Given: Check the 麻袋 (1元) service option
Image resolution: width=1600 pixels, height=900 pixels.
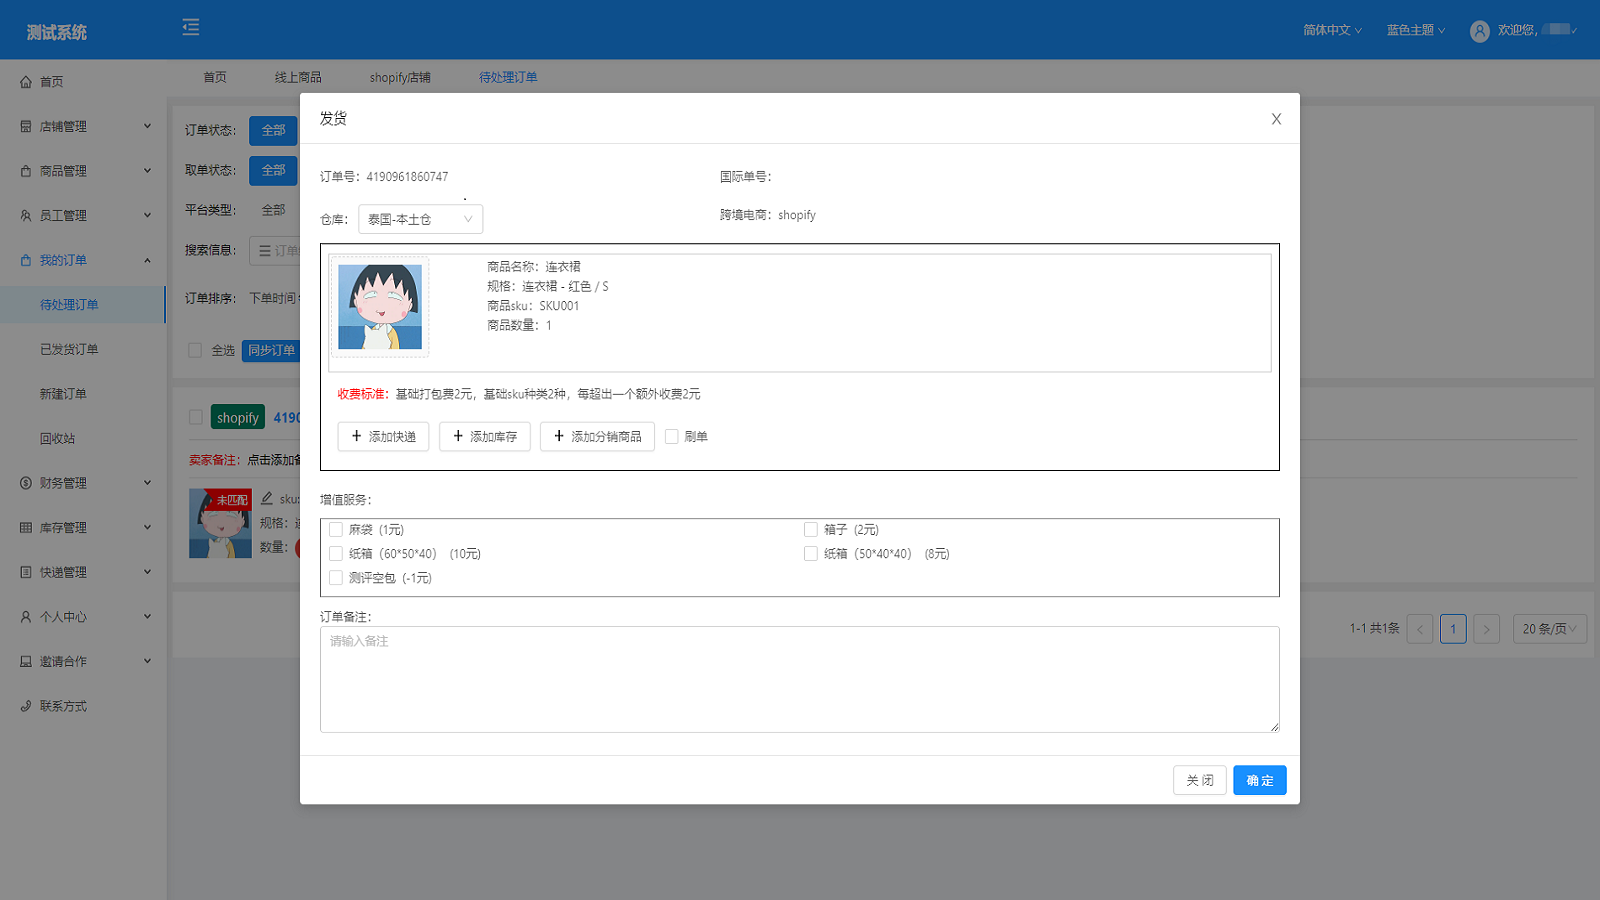Looking at the screenshot, I should (x=336, y=530).
